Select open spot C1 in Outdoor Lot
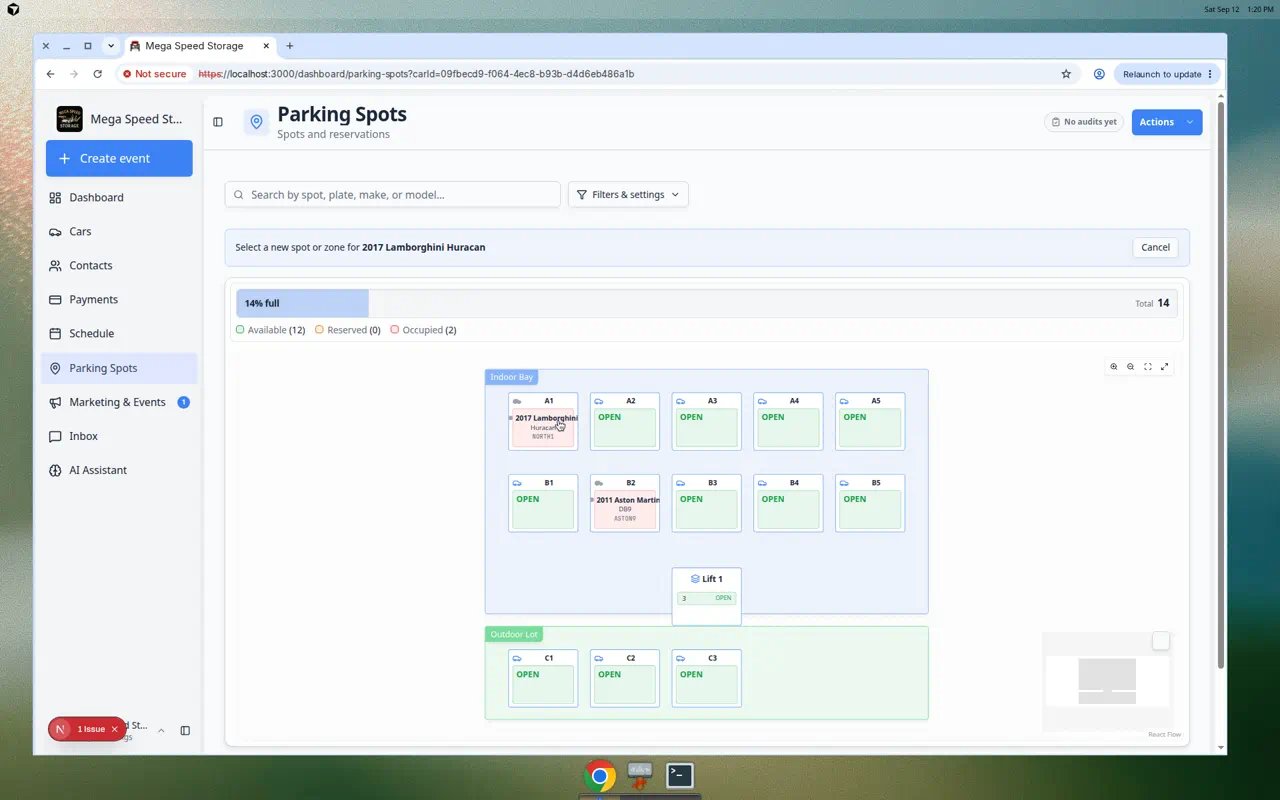 [543, 678]
